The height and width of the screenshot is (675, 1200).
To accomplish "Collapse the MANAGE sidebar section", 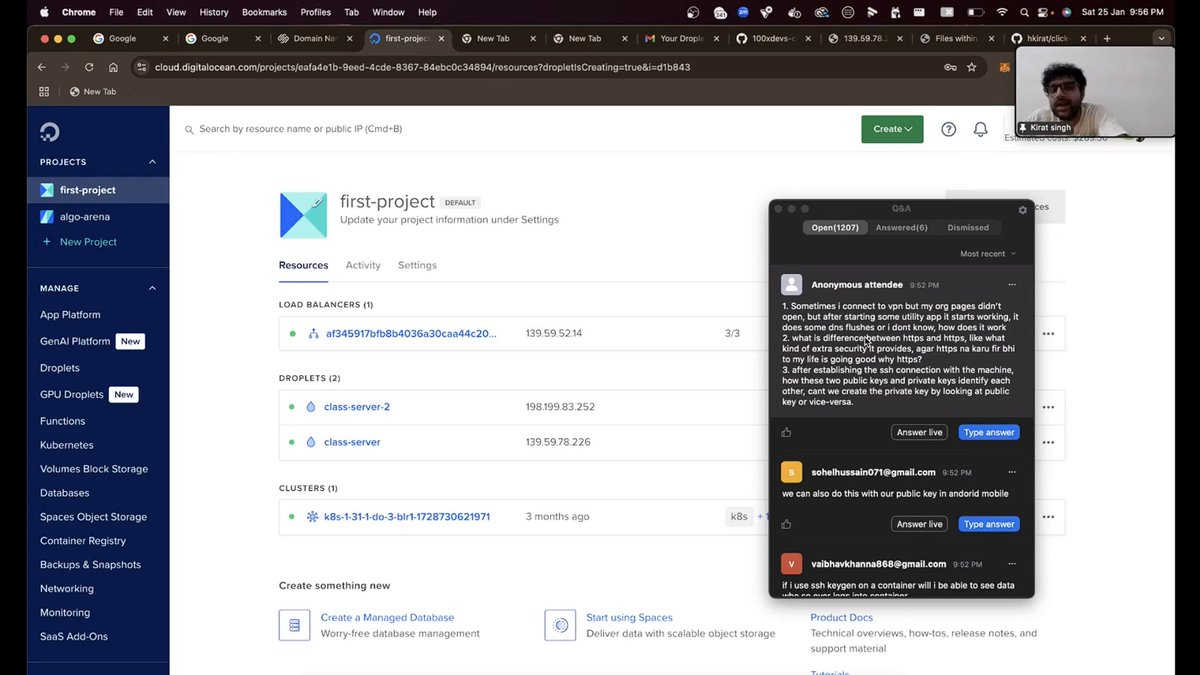I will (x=152, y=288).
